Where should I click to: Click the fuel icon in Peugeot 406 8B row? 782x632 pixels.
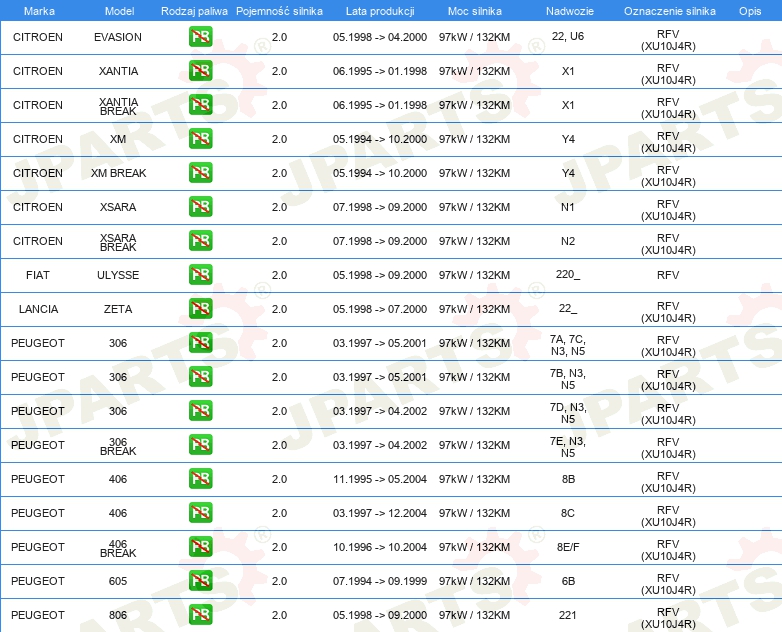click(200, 478)
